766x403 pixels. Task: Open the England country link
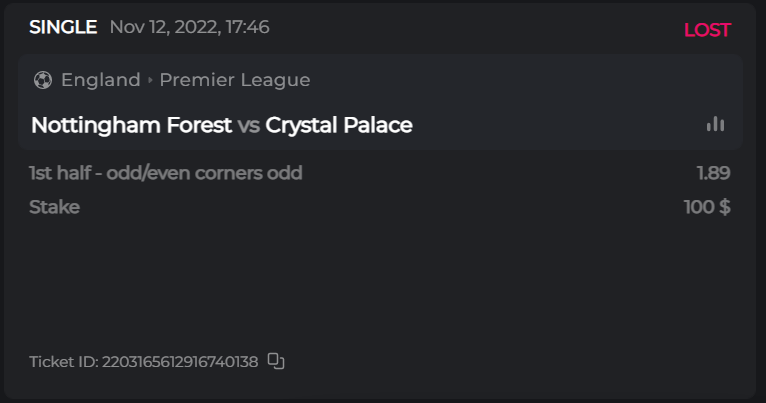(100, 80)
